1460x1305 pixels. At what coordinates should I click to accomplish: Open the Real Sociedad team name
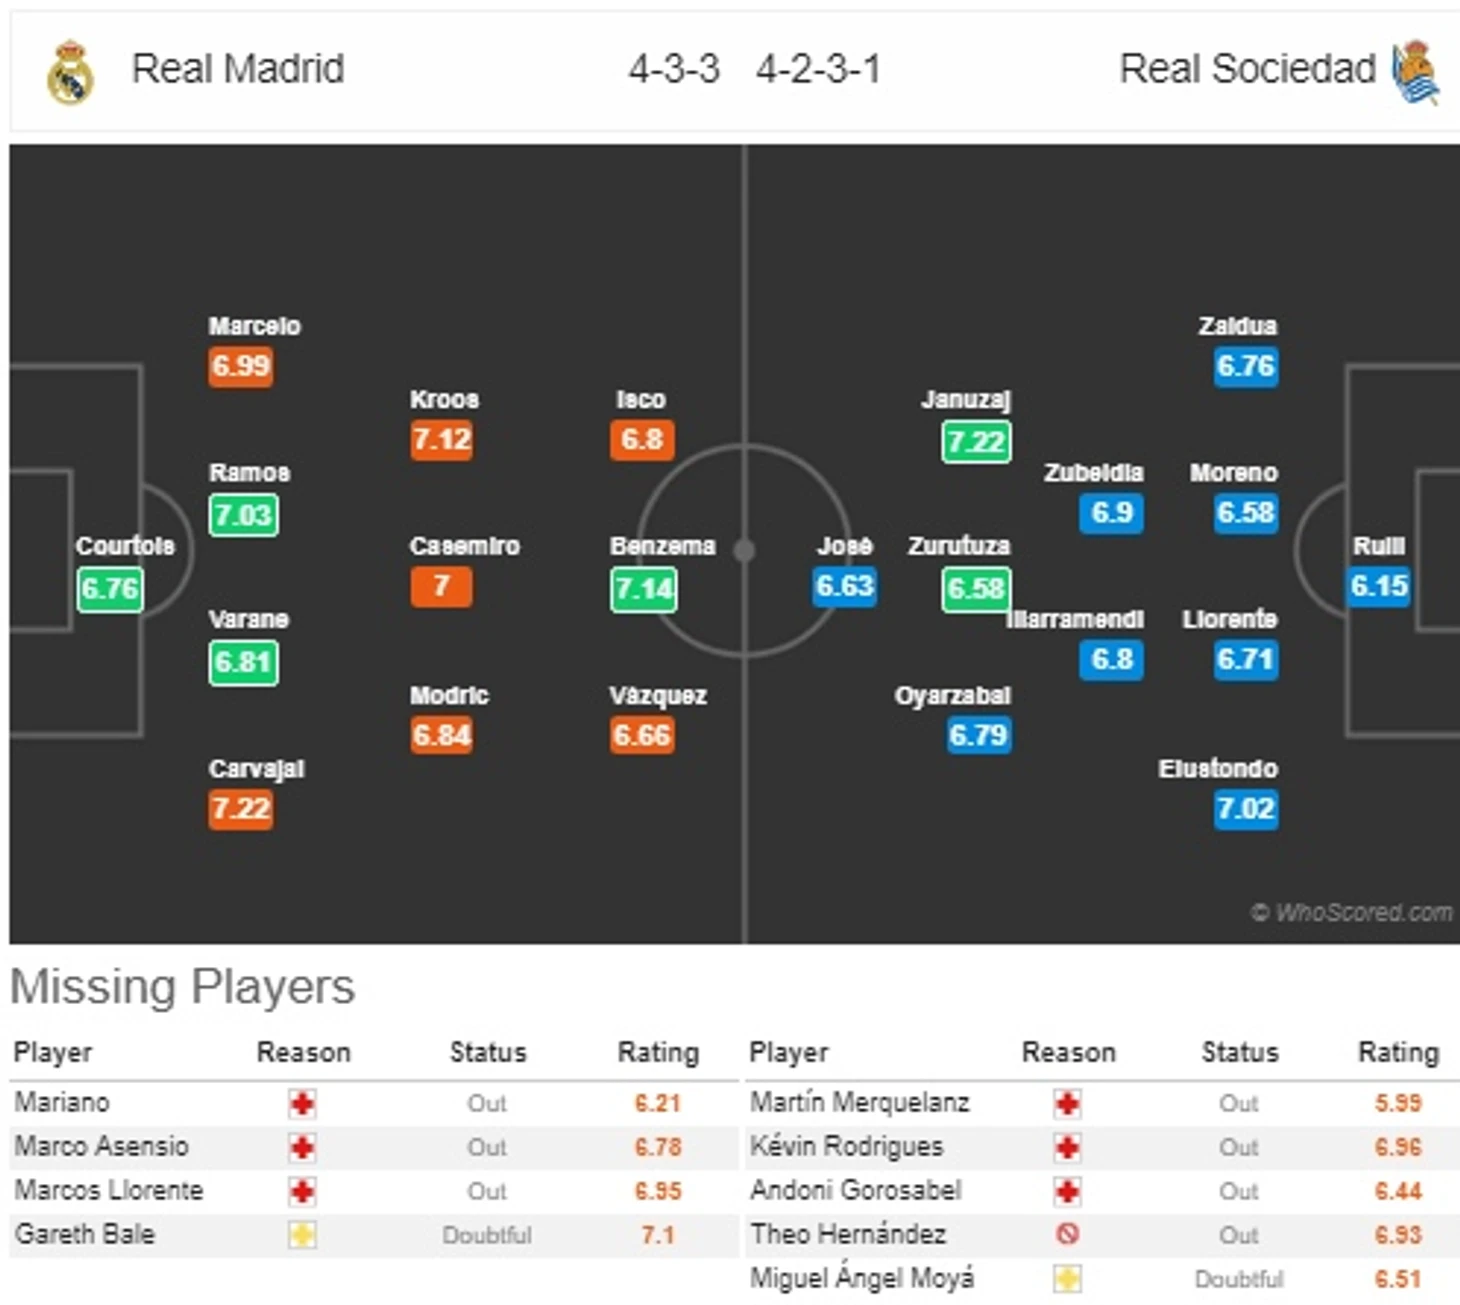[x=1247, y=69]
